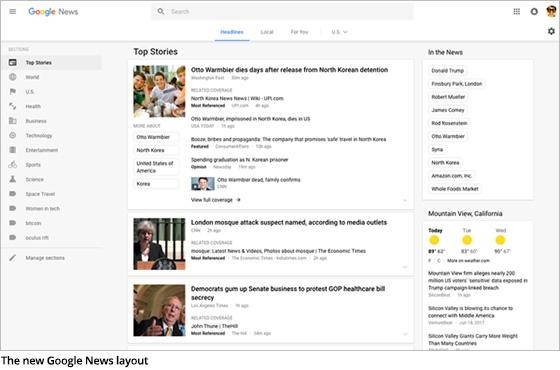Click the Whole Foods Market chip
The height and width of the screenshot is (370, 560).
click(455, 189)
